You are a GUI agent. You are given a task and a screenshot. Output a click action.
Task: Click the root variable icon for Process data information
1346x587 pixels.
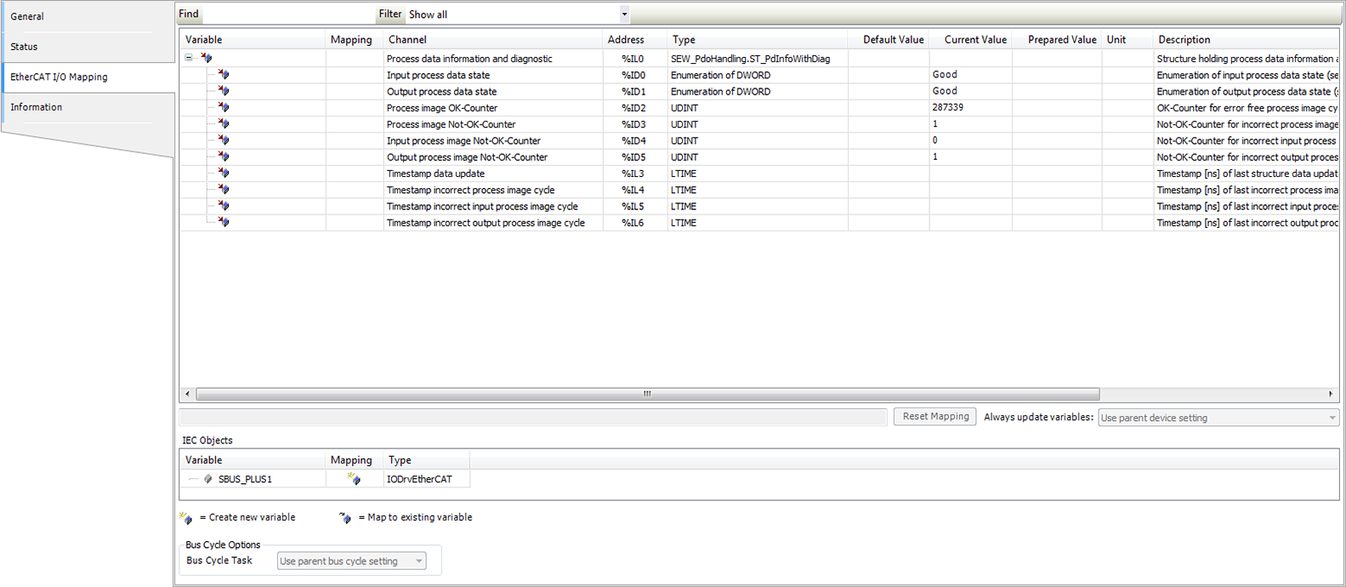coord(207,59)
